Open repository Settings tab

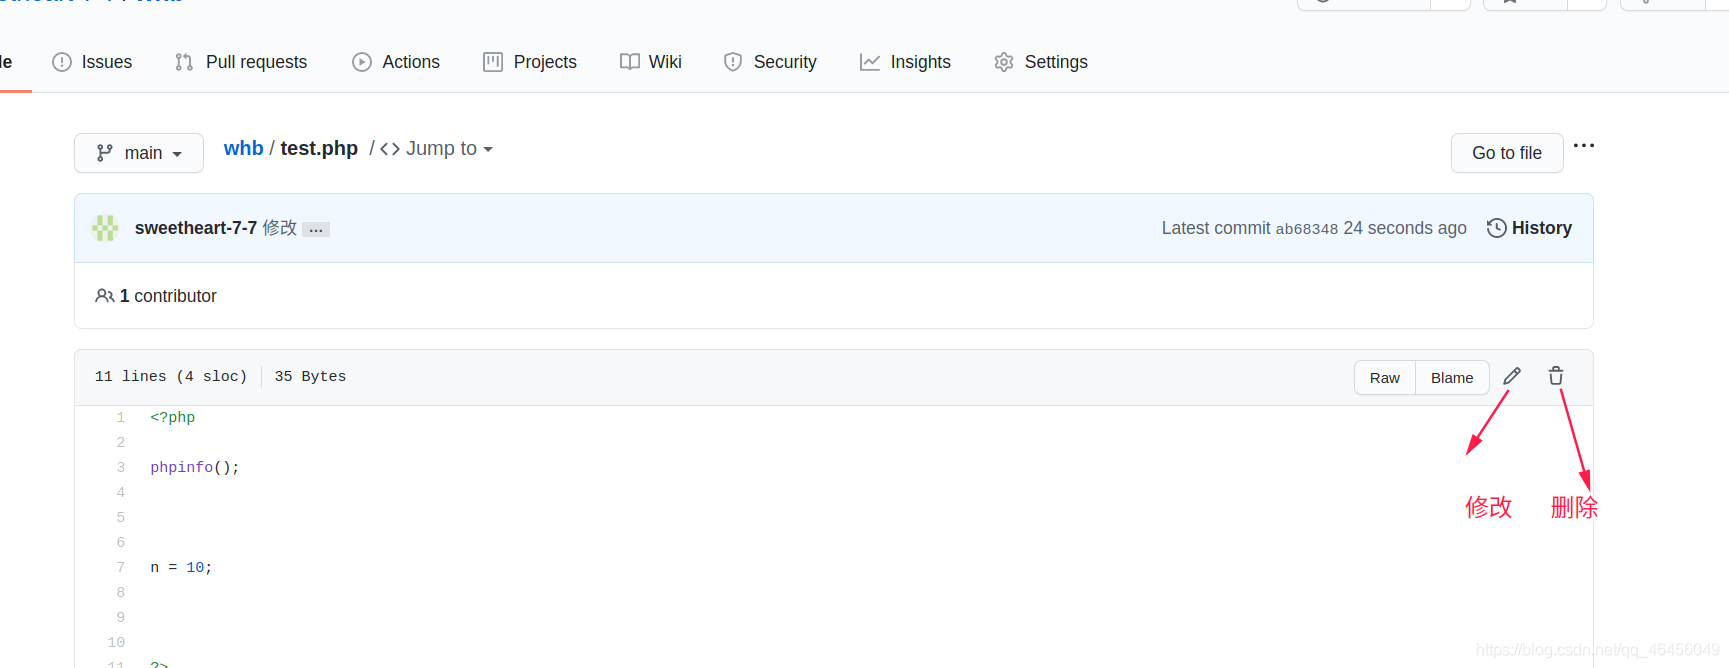[x=1041, y=62]
